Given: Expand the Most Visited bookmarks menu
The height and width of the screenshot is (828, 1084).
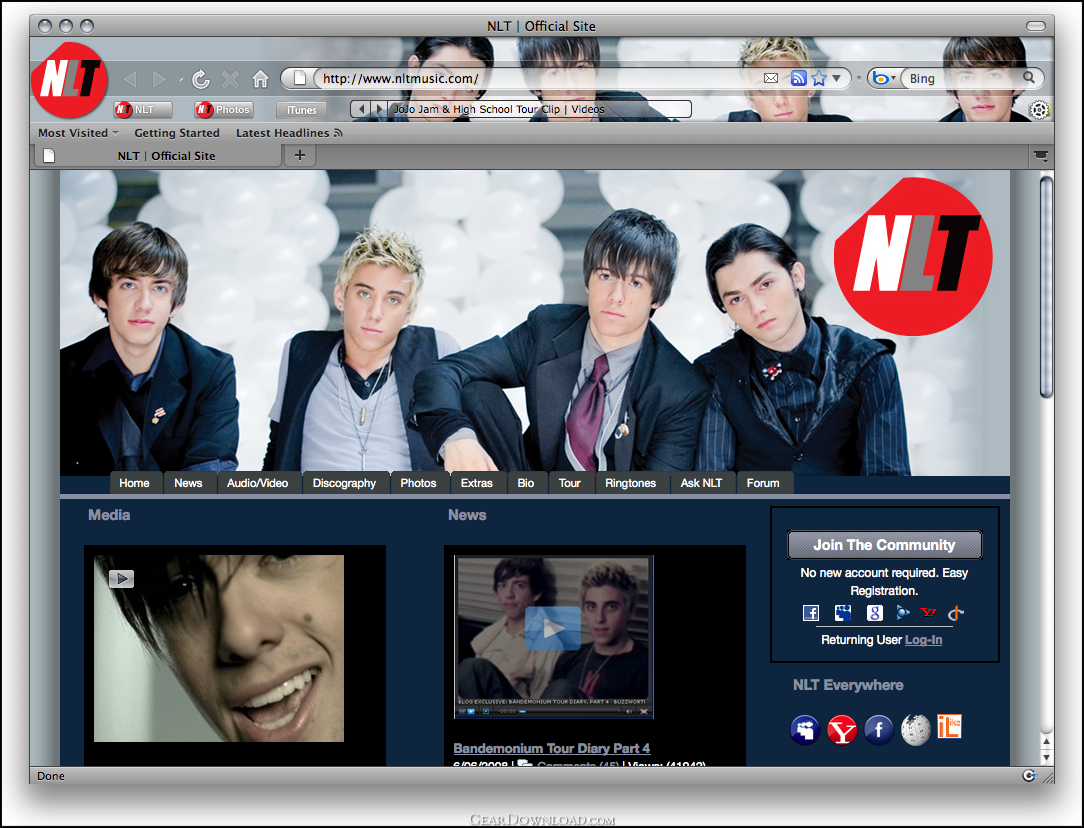Looking at the screenshot, I should pos(78,133).
